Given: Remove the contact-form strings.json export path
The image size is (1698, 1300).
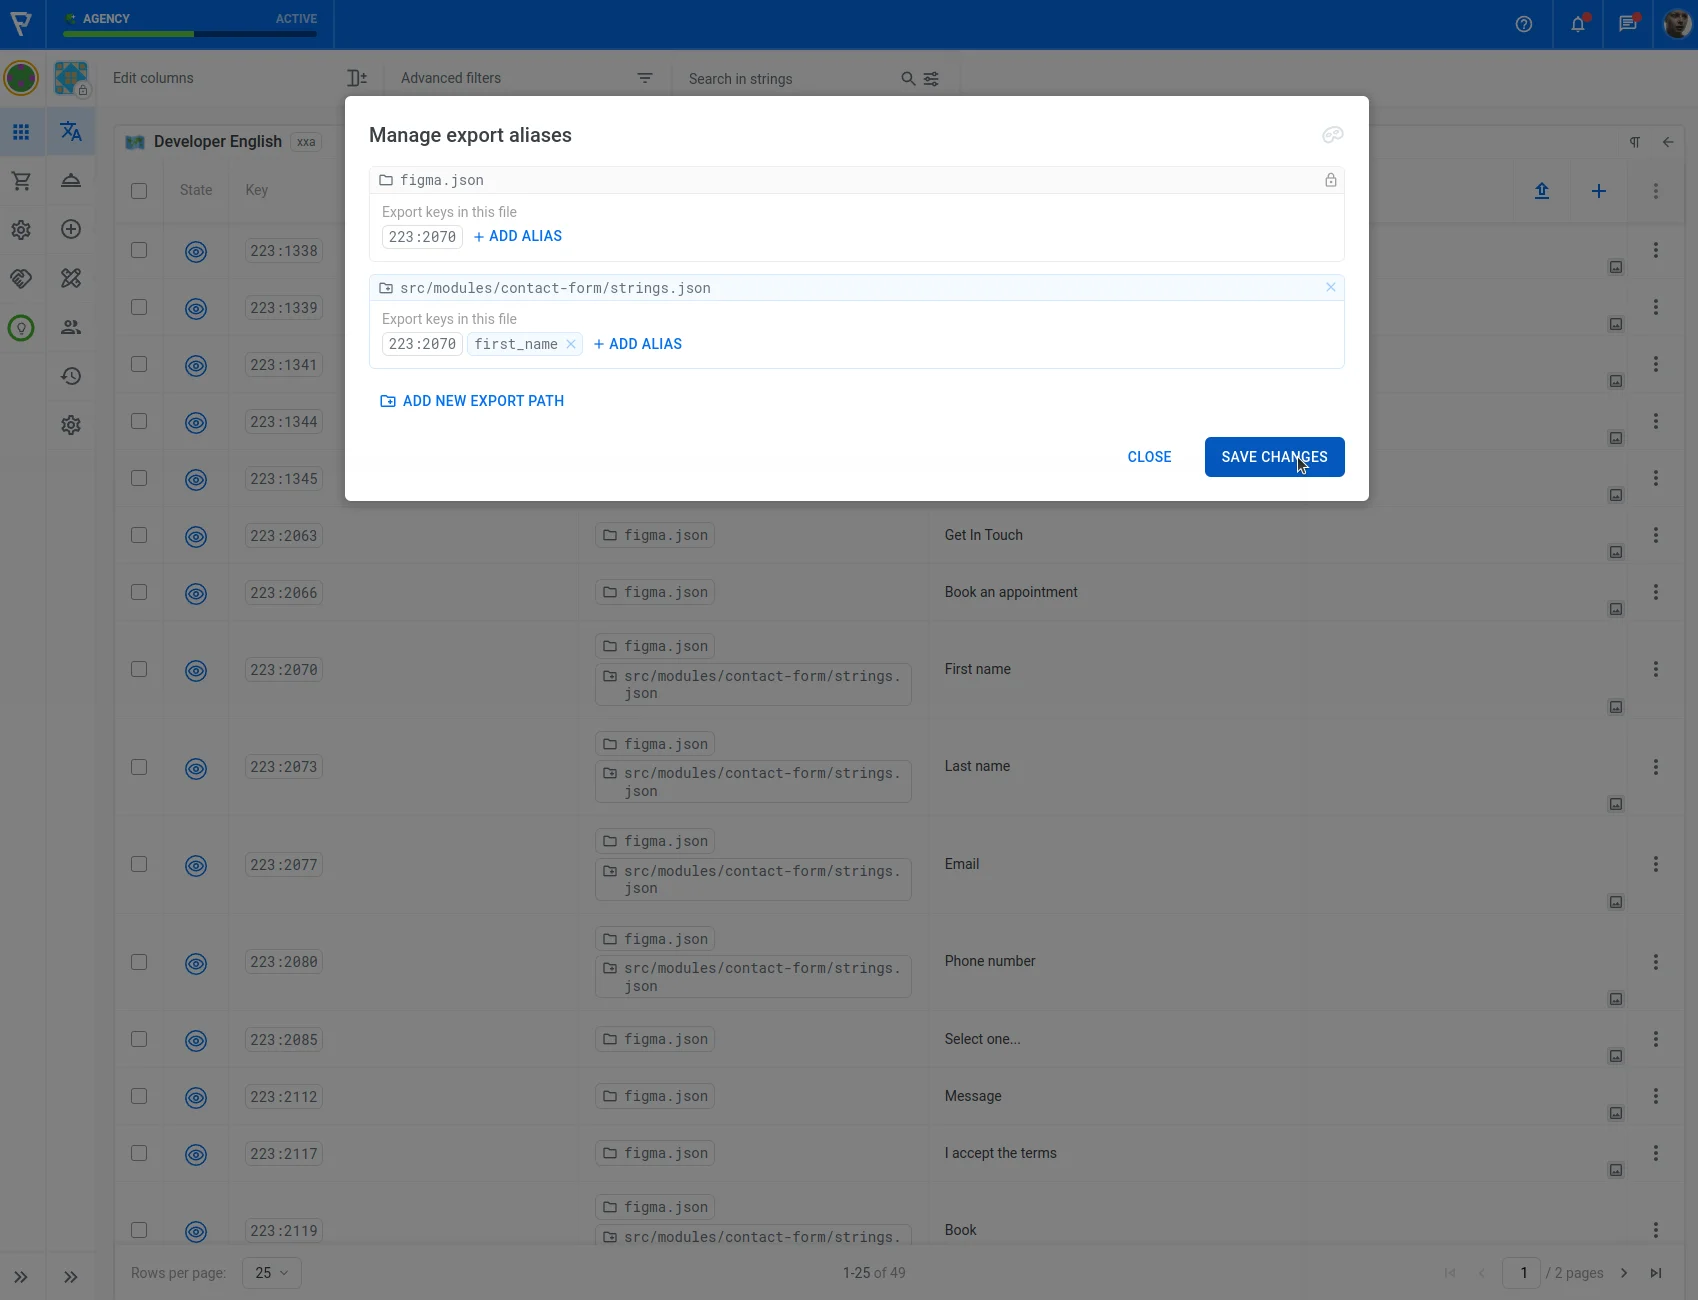Looking at the screenshot, I should tap(1330, 288).
